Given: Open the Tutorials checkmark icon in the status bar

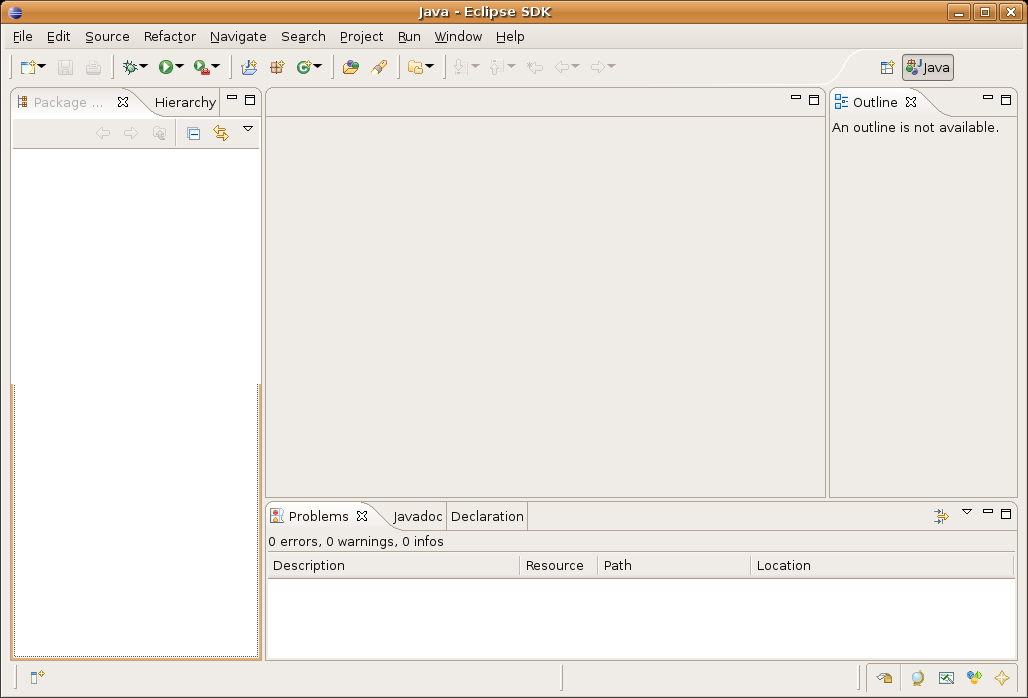Looking at the screenshot, I should click(946, 678).
